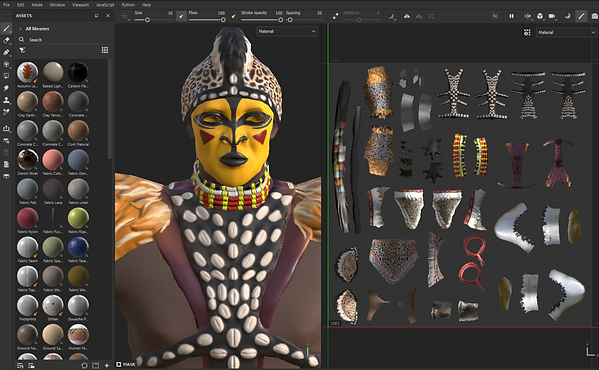Open the File menu
Screen dimensions: 599x370
pos(6,5)
